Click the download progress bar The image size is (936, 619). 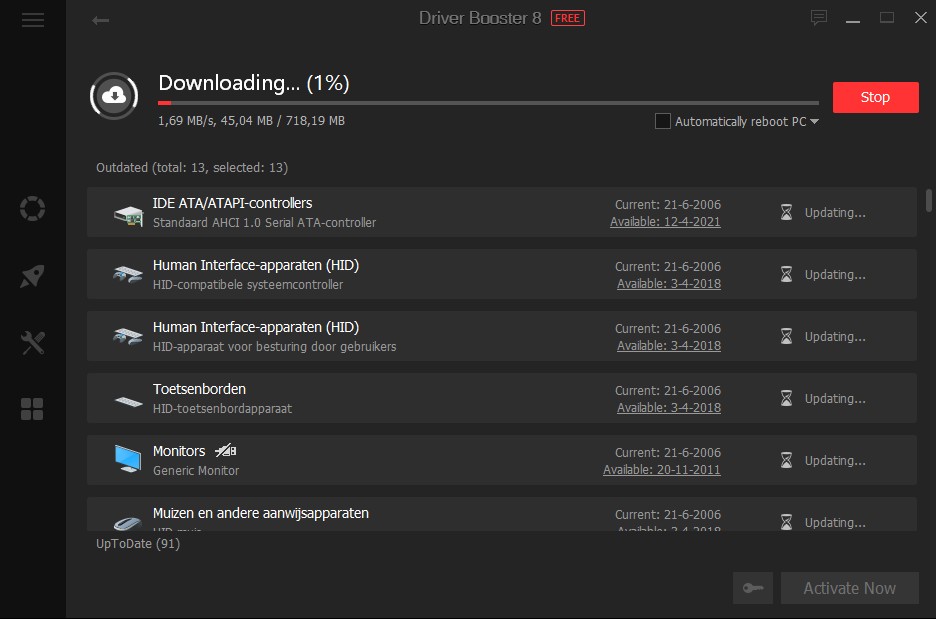pyautogui.click(x=488, y=103)
